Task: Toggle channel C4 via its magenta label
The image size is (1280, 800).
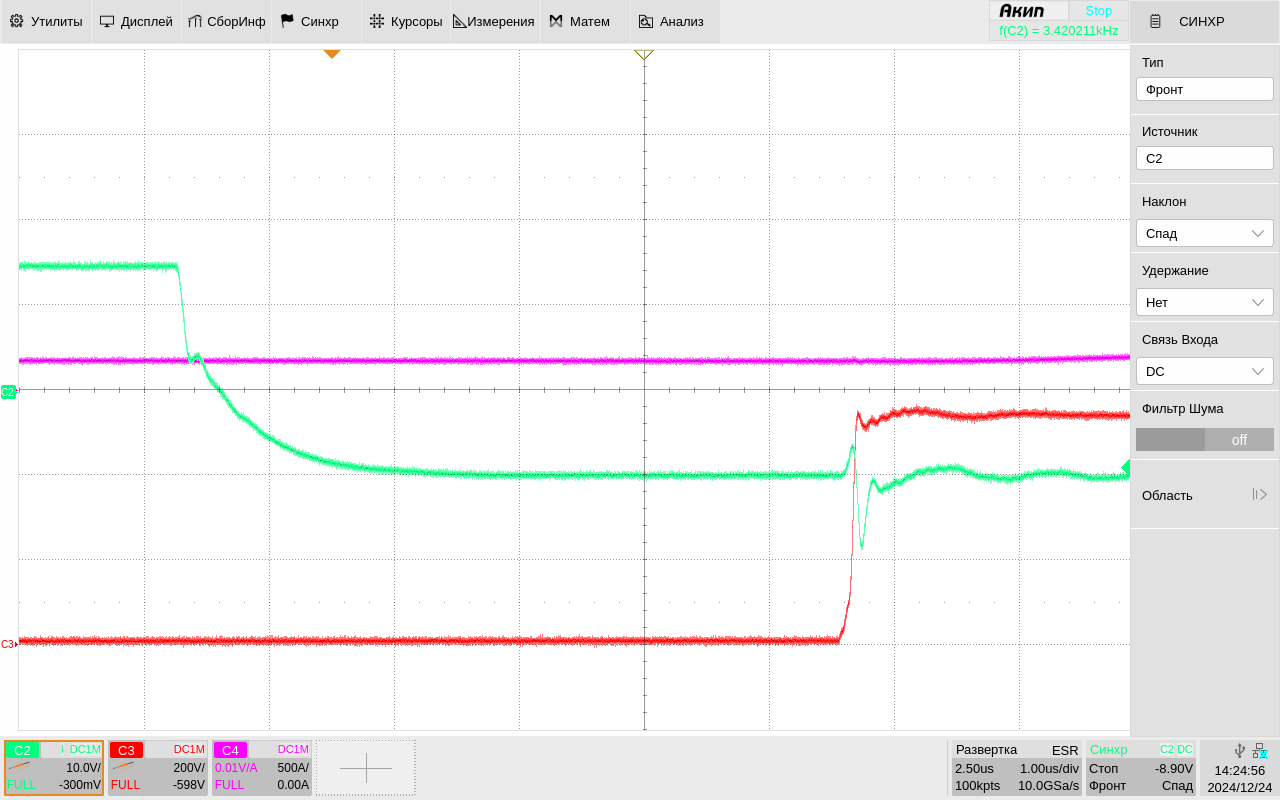Action: [x=230, y=750]
